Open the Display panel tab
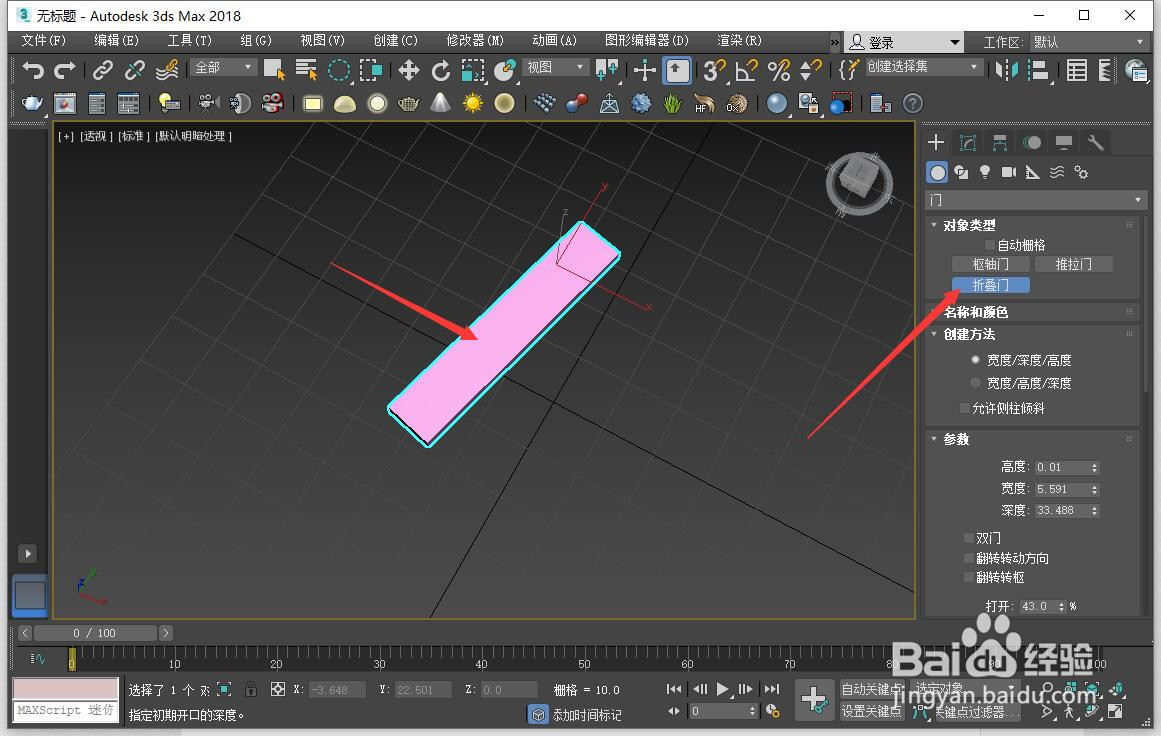1161x736 pixels. point(1064,143)
